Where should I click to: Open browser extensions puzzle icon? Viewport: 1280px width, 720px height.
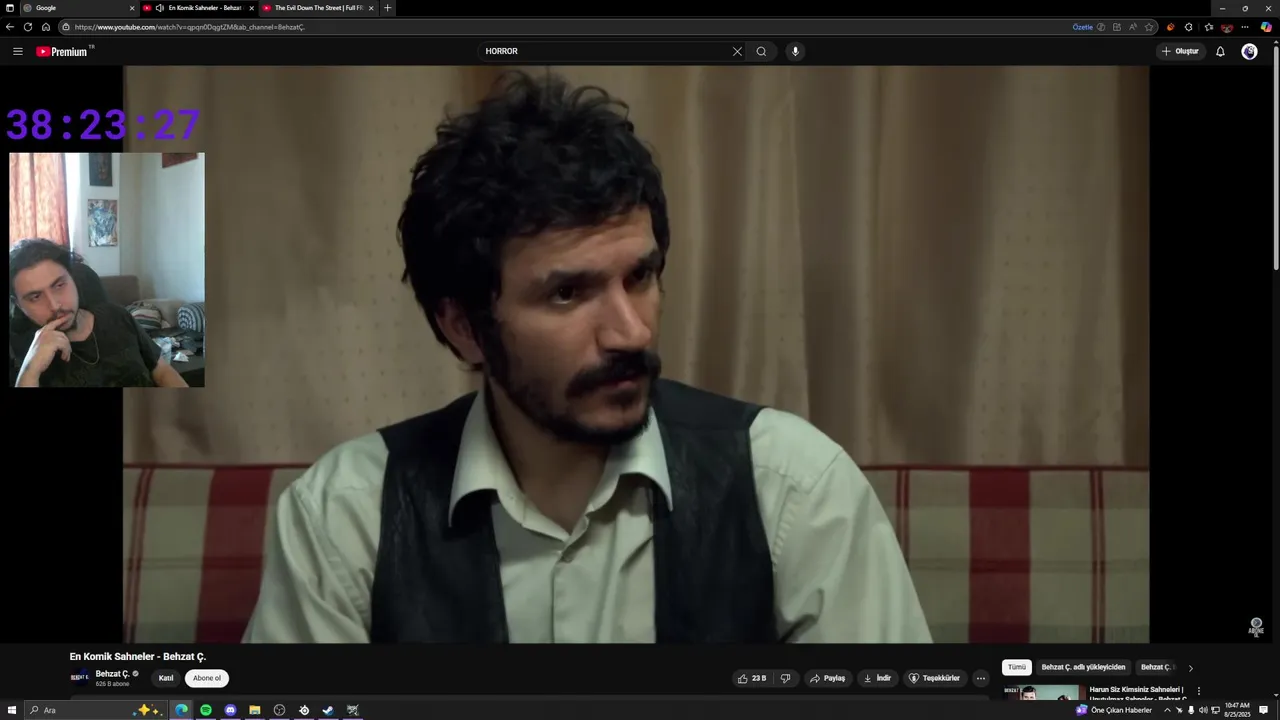coord(1188,27)
